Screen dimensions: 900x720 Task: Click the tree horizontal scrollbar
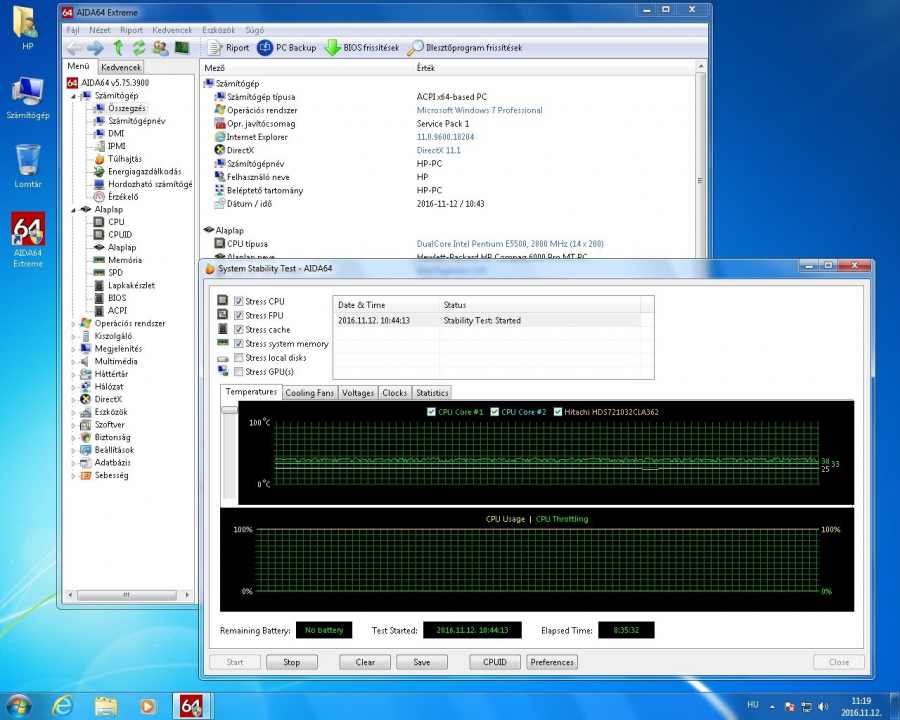pos(128,595)
